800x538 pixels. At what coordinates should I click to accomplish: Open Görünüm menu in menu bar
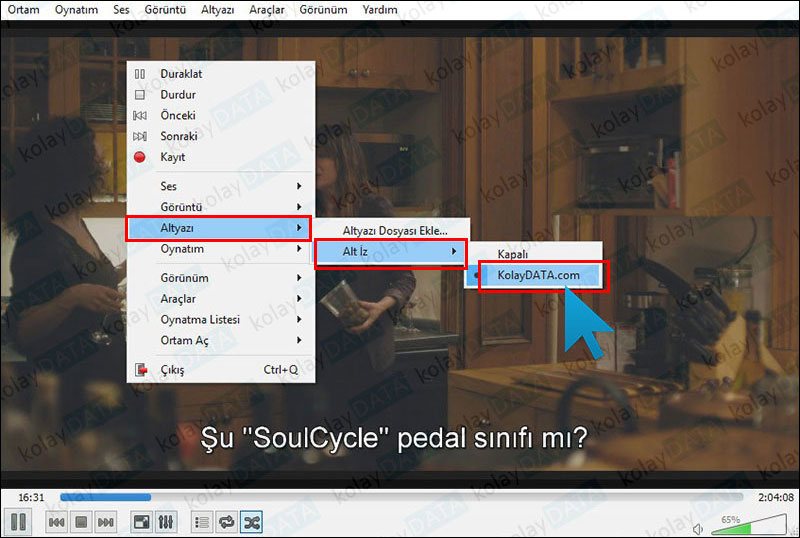click(323, 9)
